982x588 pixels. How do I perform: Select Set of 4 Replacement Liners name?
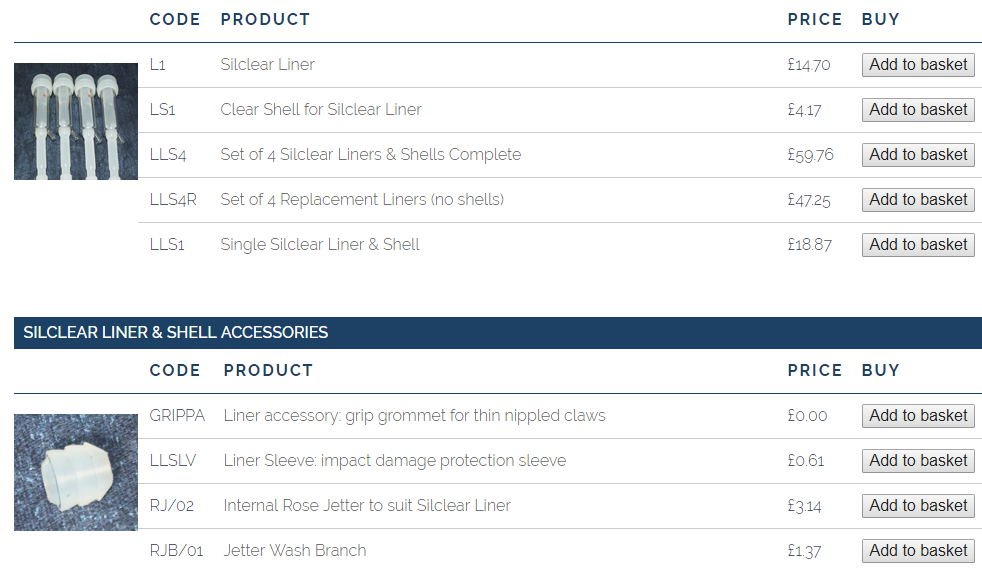[x=362, y=200]
